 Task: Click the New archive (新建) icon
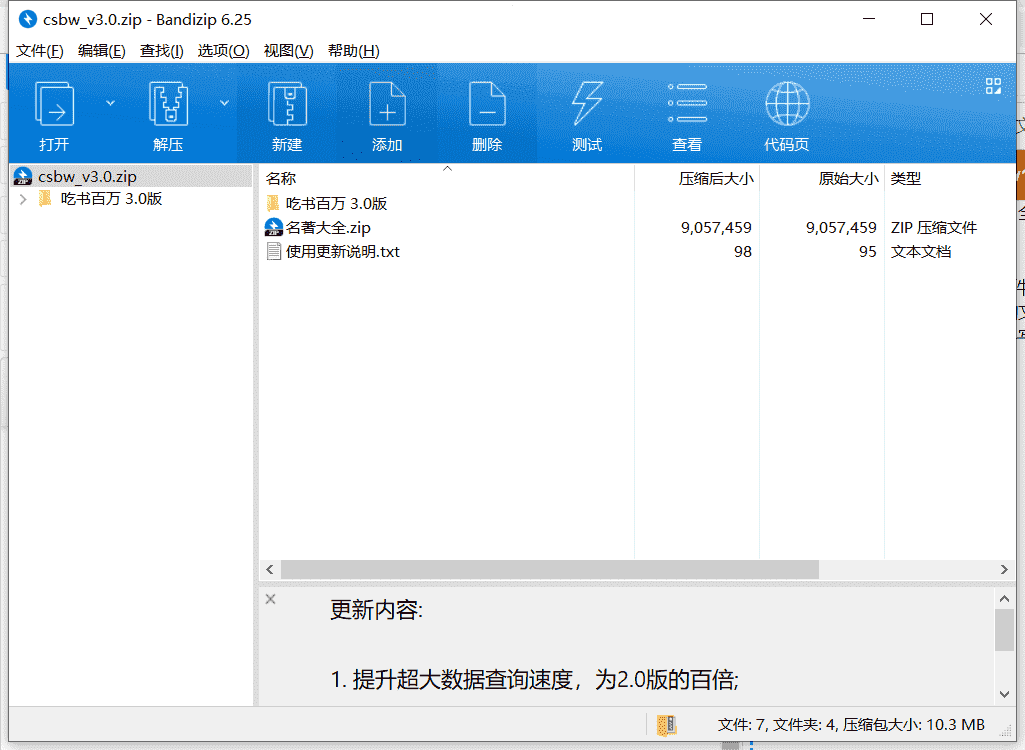[x=287, y=104]
